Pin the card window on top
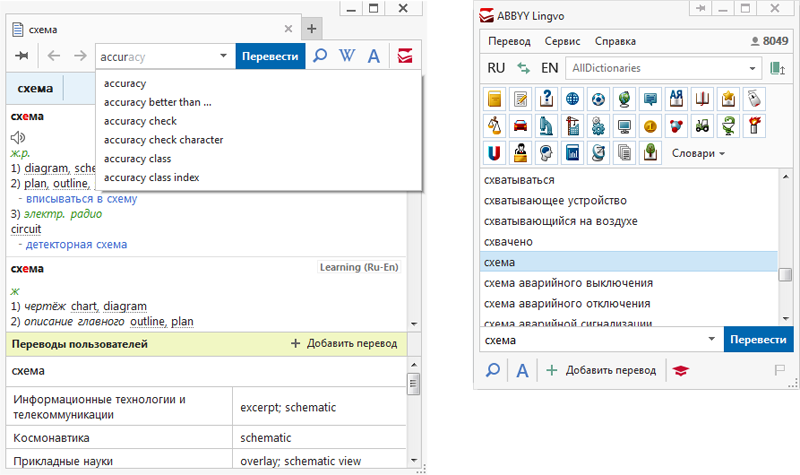 21,56
